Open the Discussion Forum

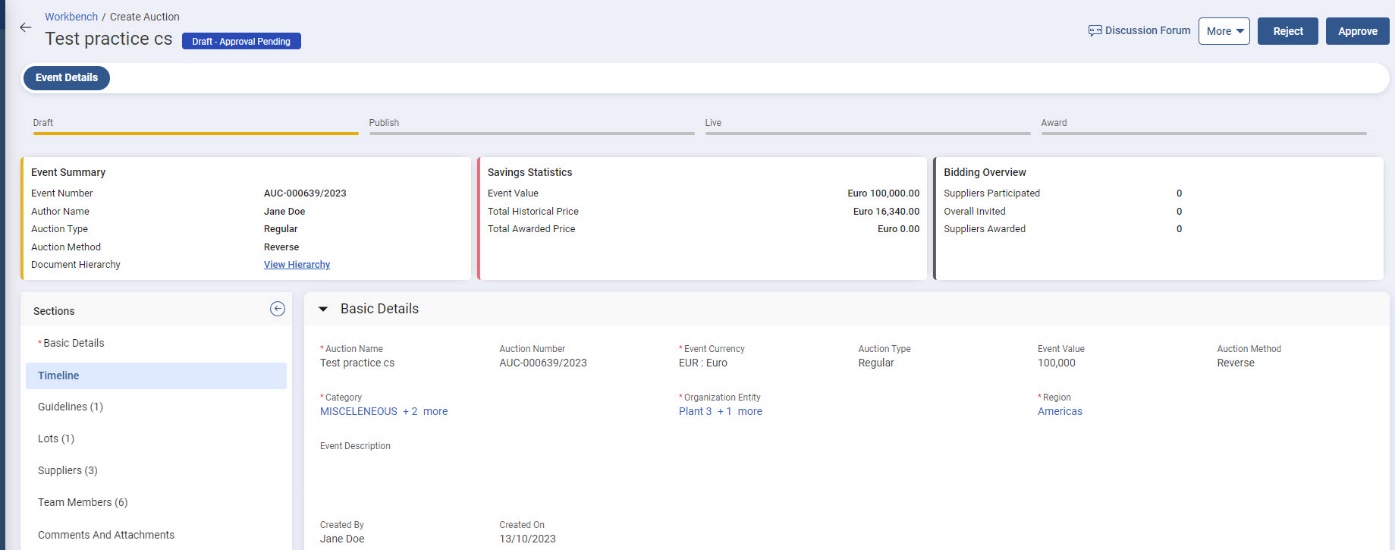[1139, 31]
